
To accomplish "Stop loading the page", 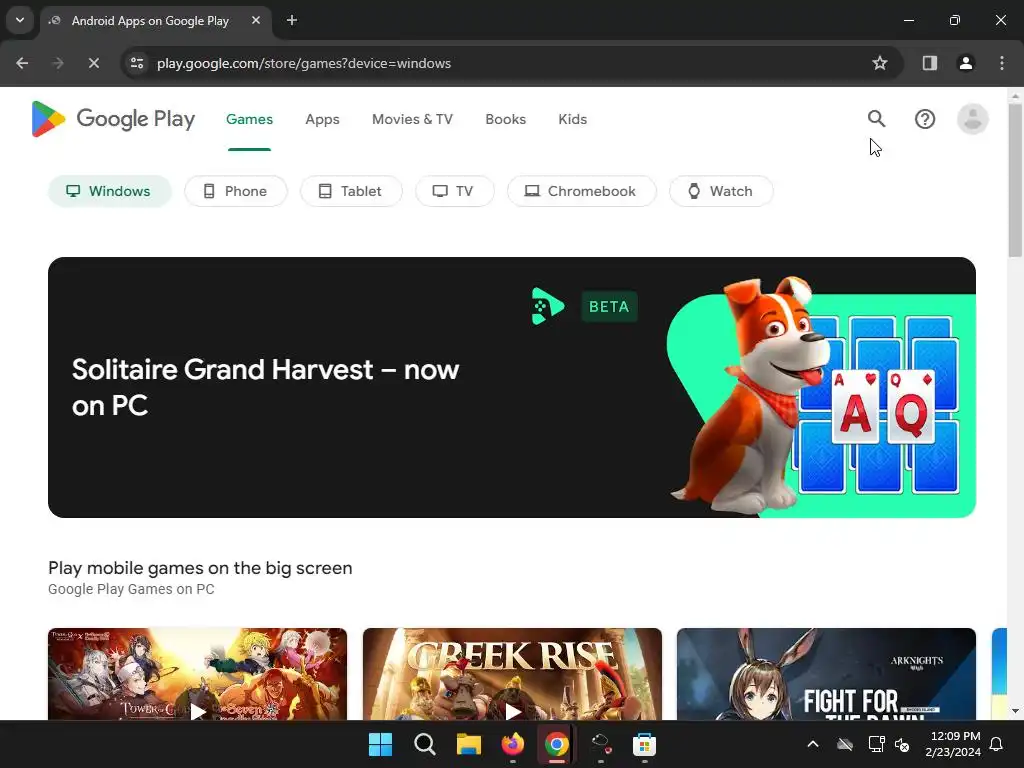I will pyautogui.click(x=93, y=63).
